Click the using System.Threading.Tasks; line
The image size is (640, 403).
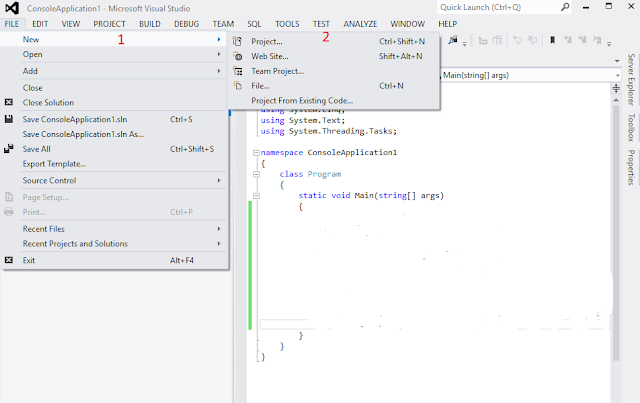[x=329, y=131]
